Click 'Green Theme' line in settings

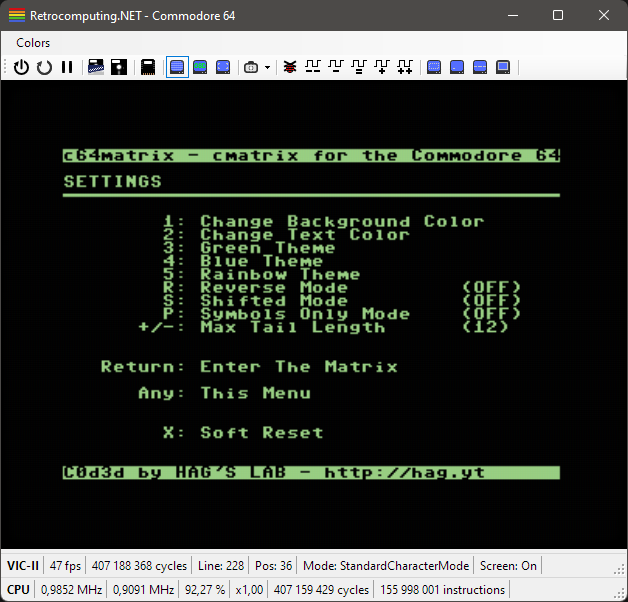tap(267, 248)
